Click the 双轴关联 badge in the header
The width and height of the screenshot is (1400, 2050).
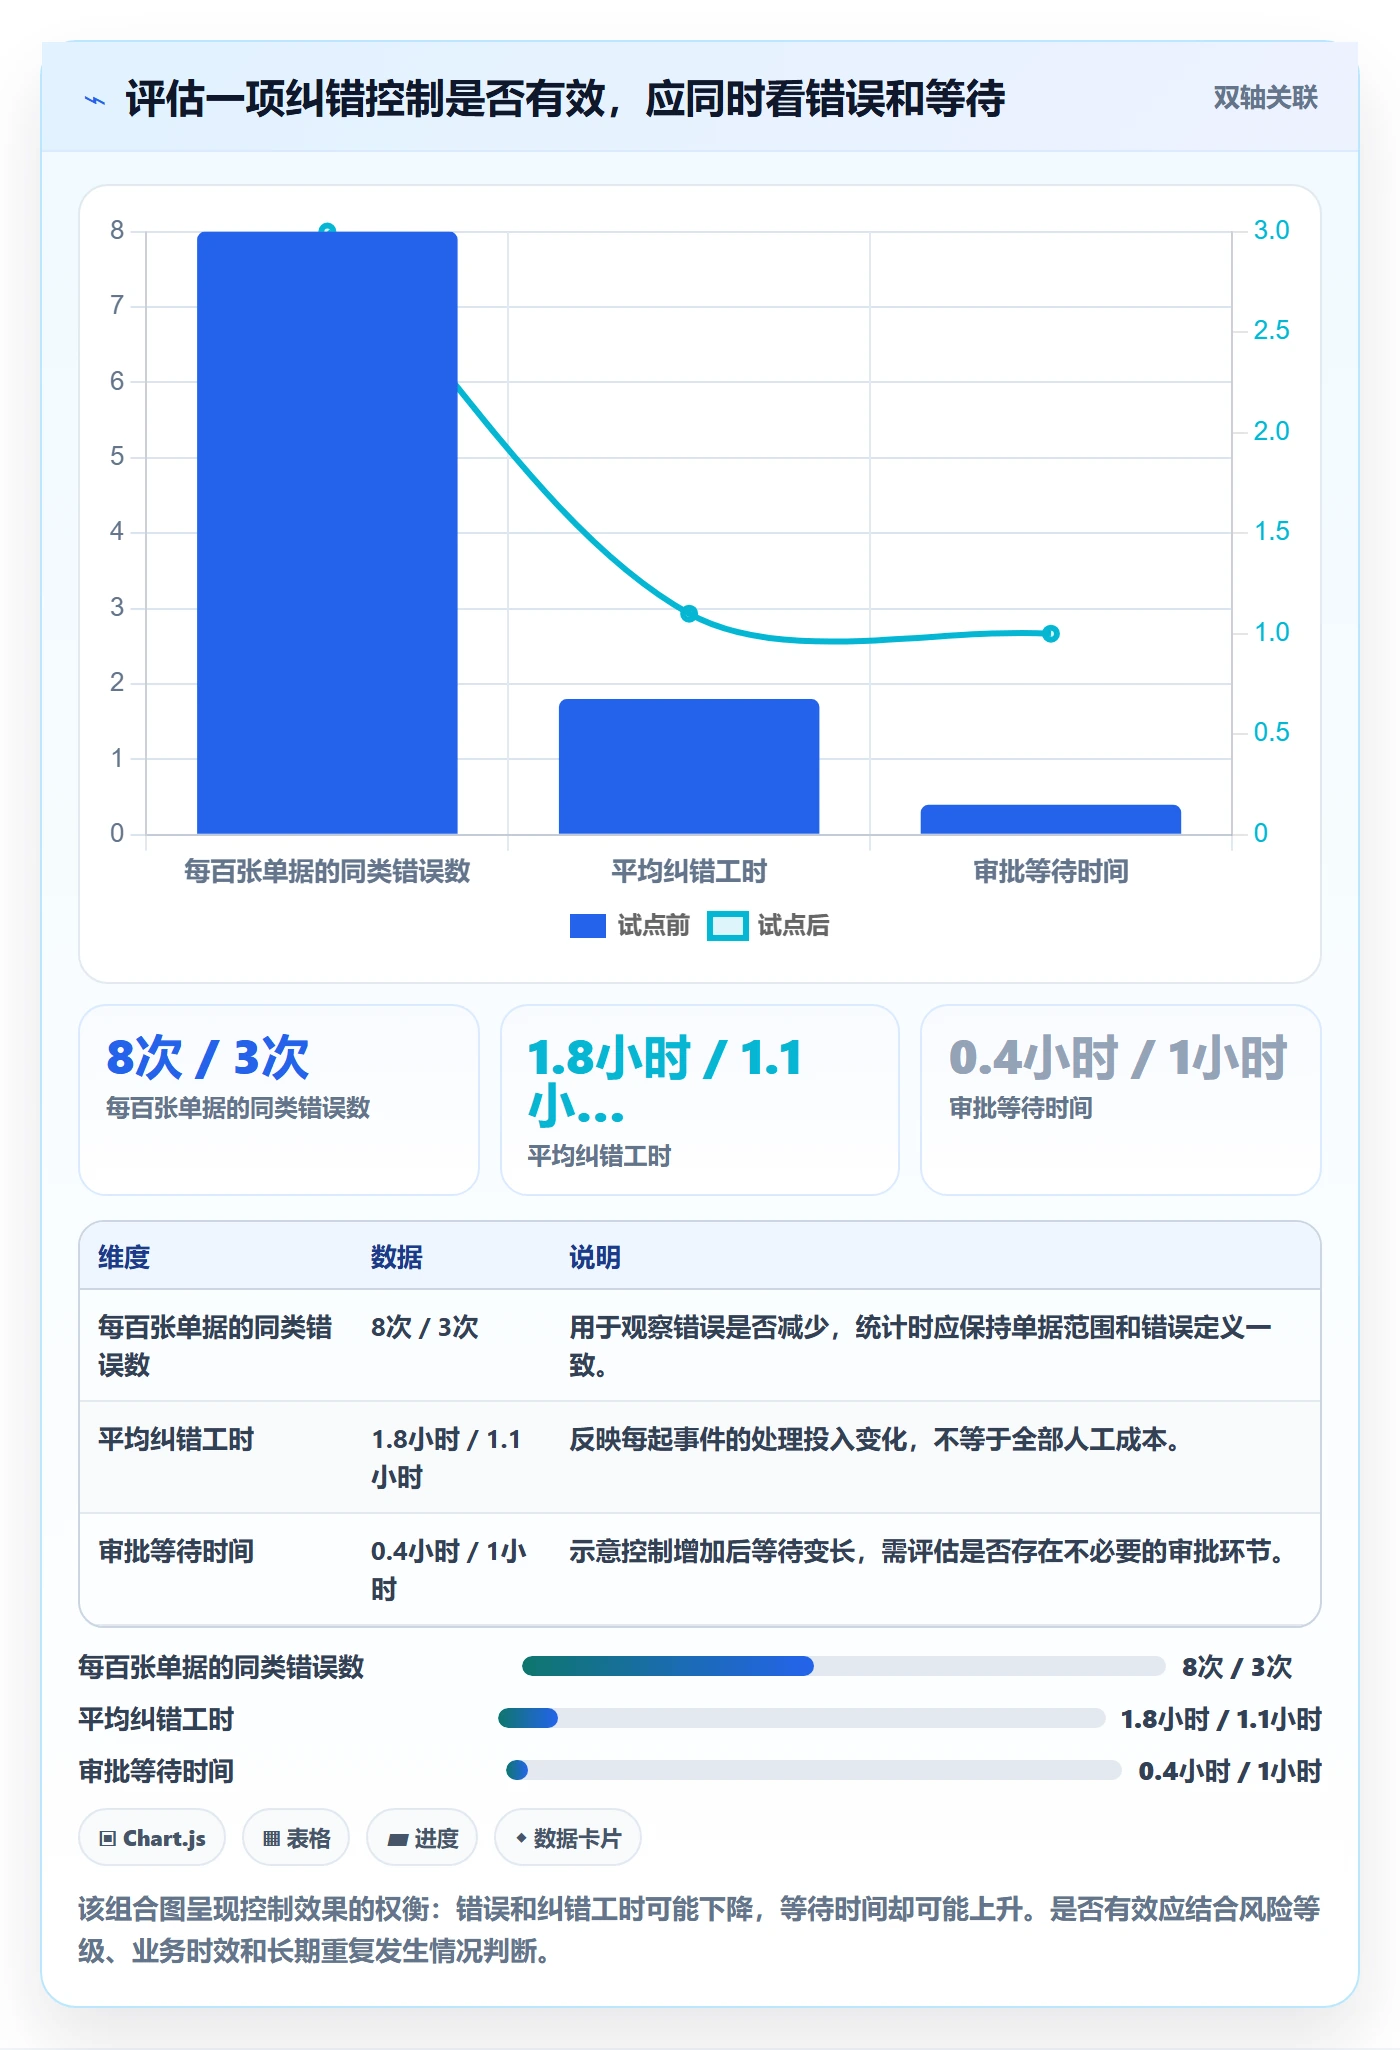tap(1265, 97)
